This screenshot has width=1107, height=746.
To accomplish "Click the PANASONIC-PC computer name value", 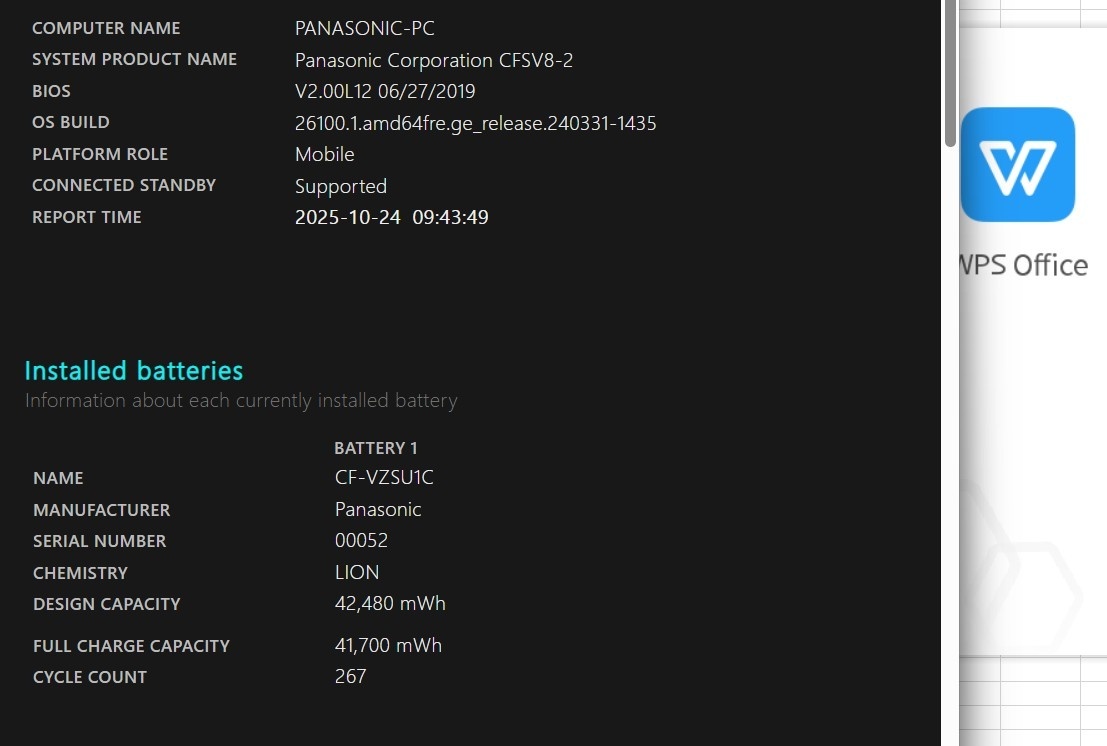I will [365, 28].
